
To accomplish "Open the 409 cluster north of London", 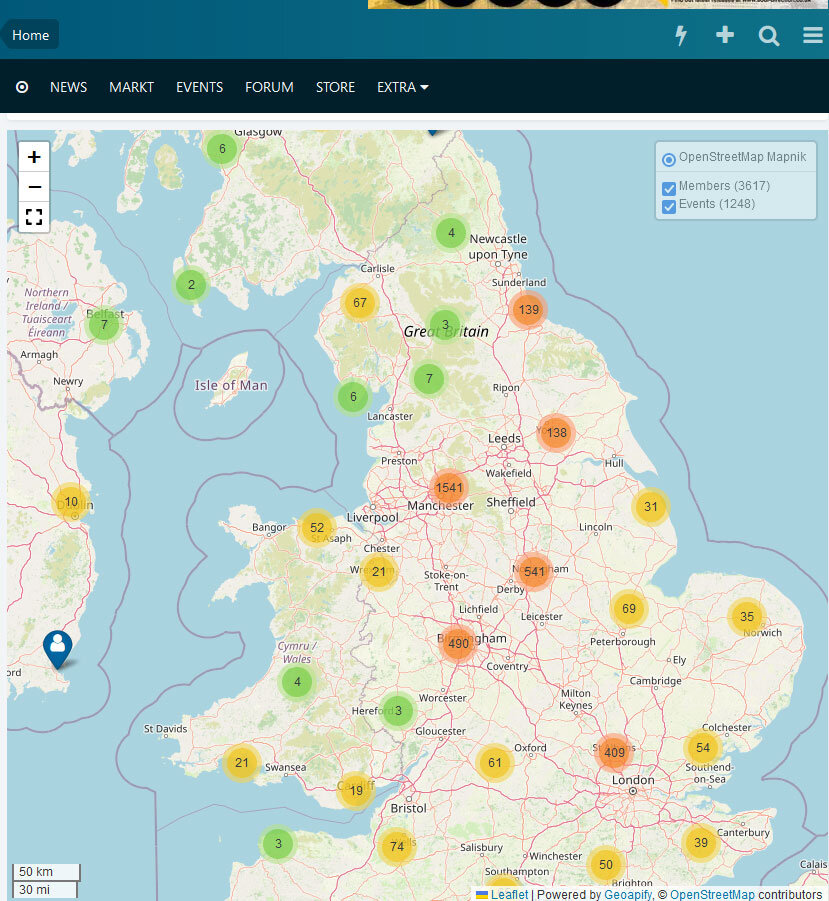I will pyautogui.click(x=614, y=752).
